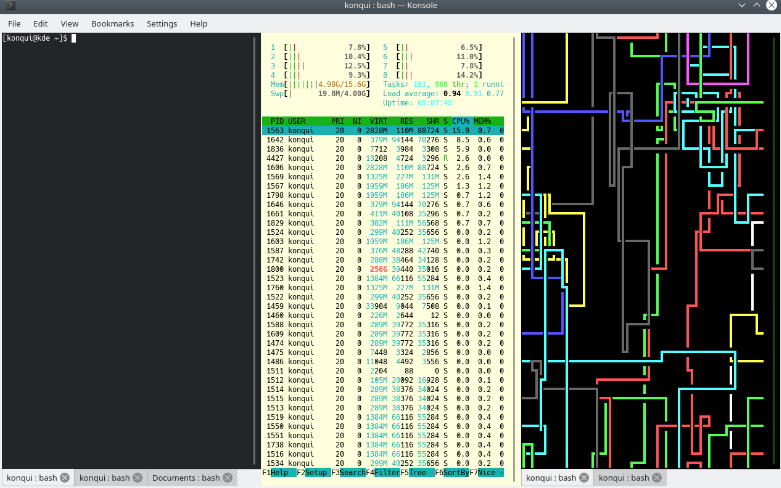Image resolution: width=781 pixels, height=488 pixels.
Task: Sort by the CPU% column header
Action: pos(461,120)
